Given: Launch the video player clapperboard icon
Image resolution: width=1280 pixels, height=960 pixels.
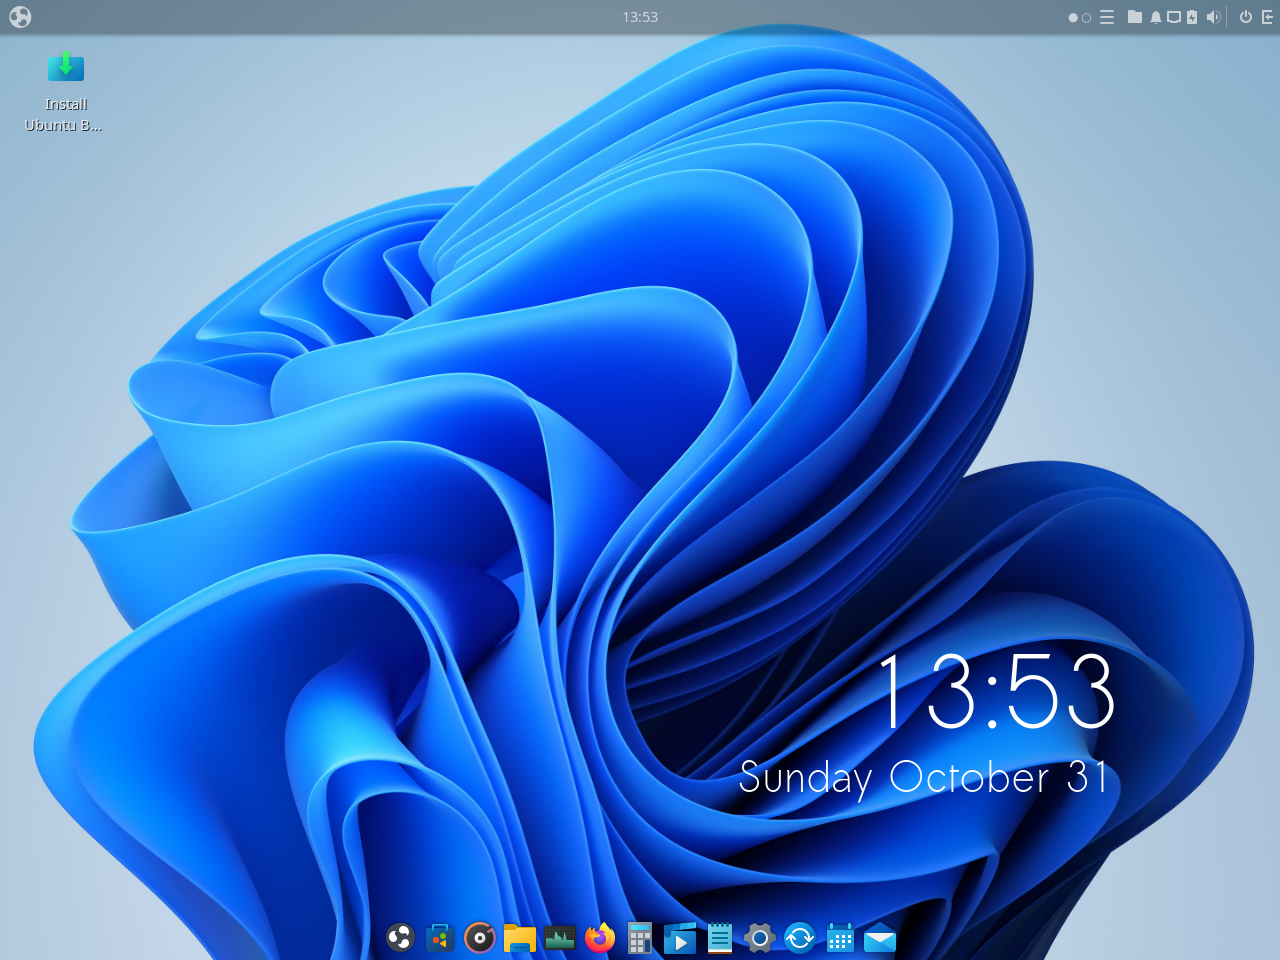Looking at the screenshot, I should pos(680,938).
